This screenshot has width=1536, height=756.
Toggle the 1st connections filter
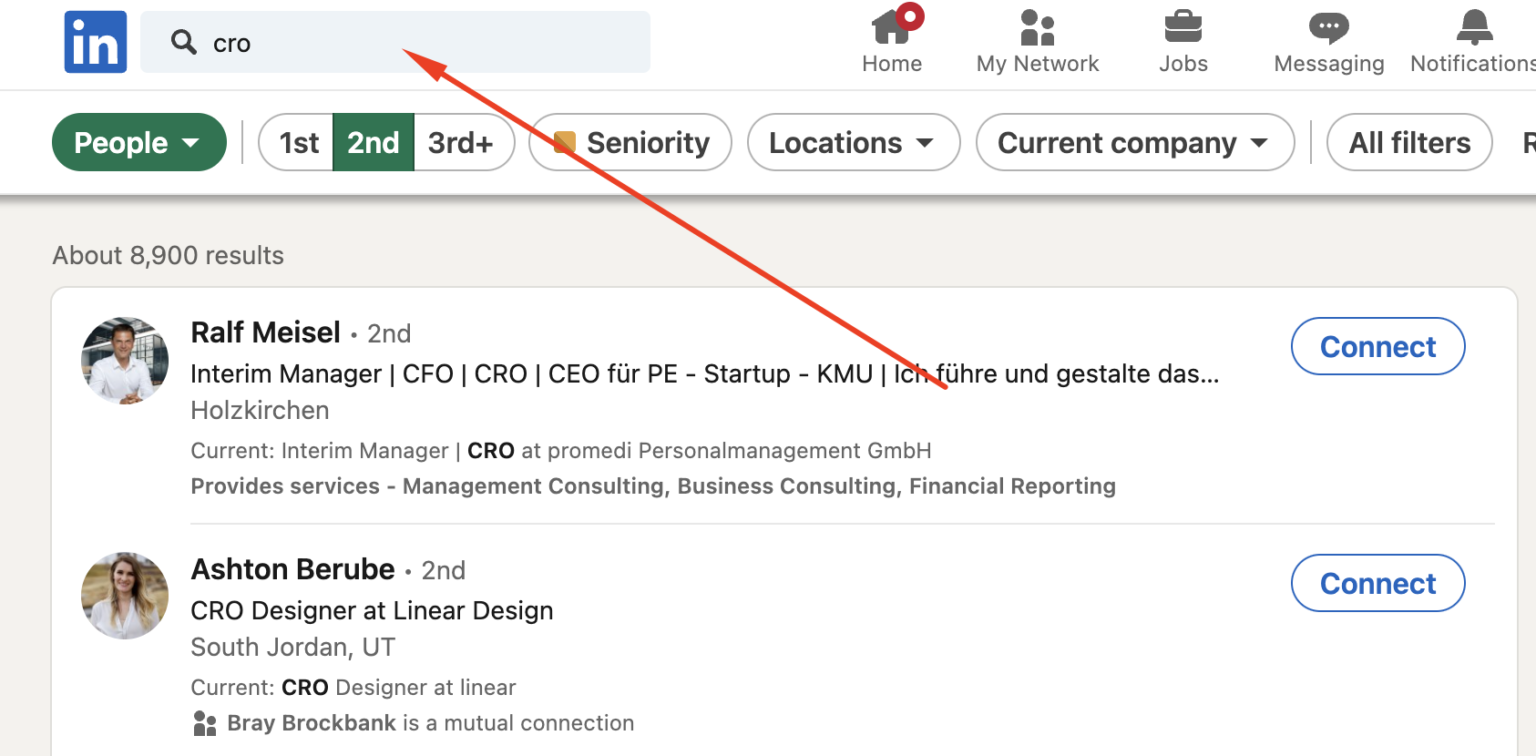click(x=298, y=142)
